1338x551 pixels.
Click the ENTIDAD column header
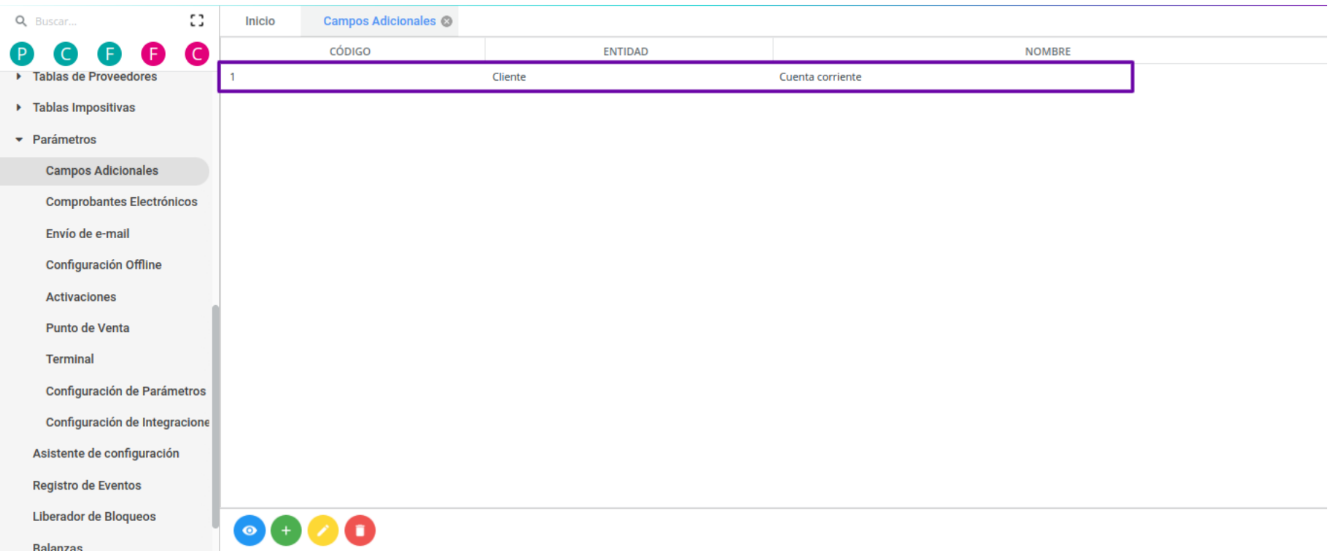[626, 51]
